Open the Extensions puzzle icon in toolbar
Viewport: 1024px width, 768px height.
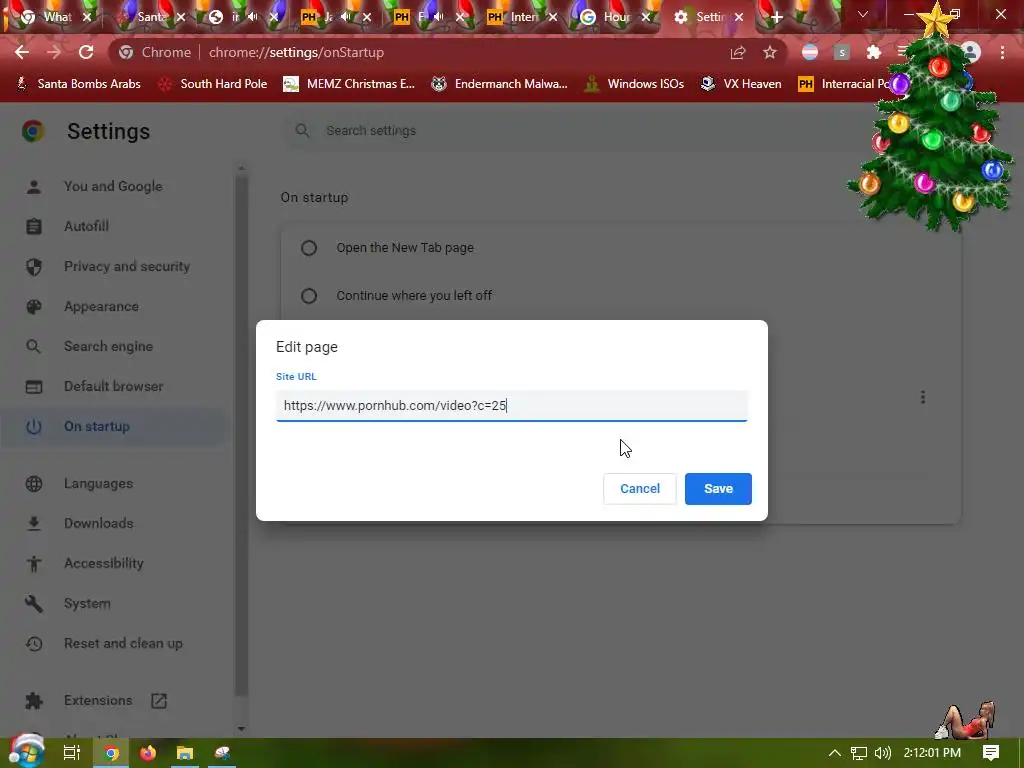tap(874, 52)
